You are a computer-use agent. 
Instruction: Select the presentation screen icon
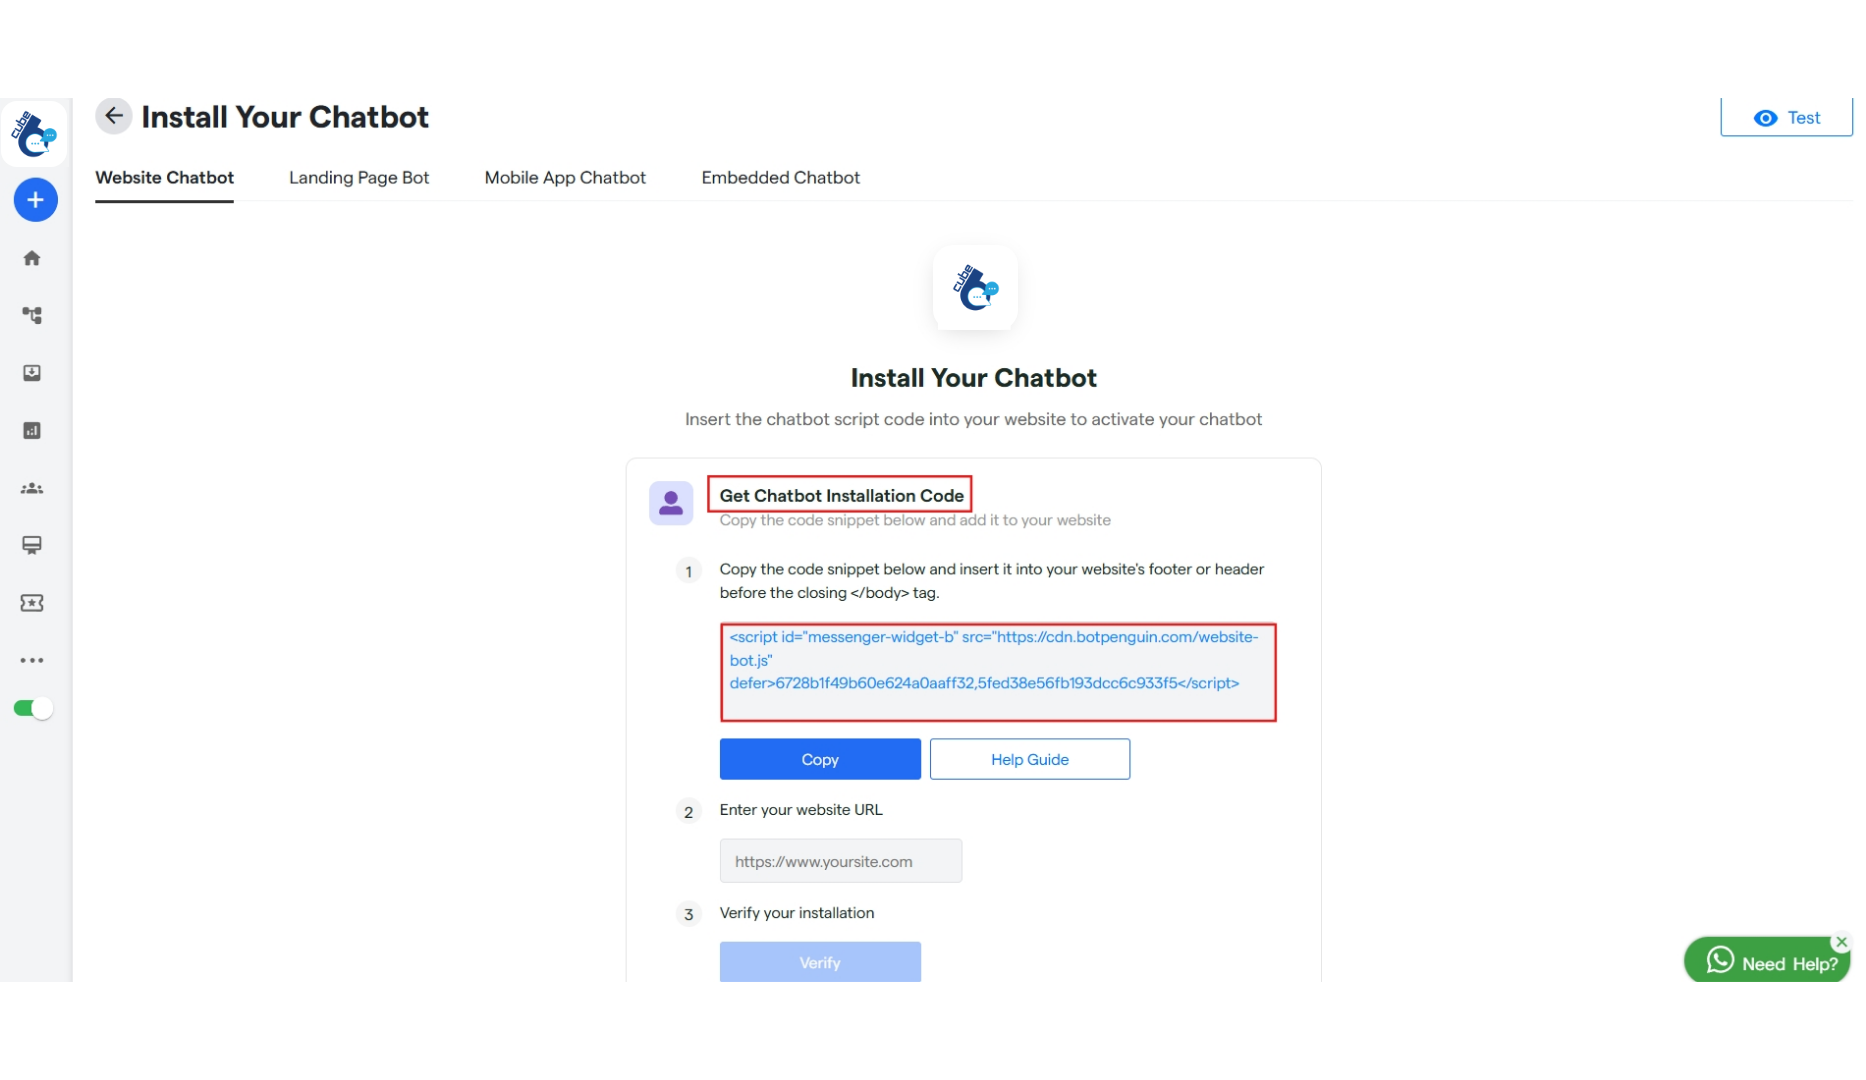tap(32, 546)
